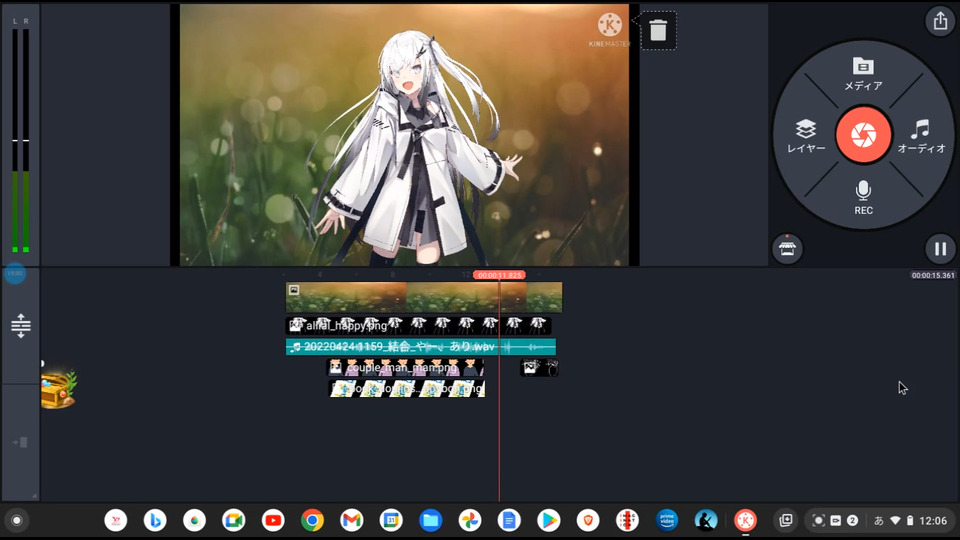Start voice recording with REC
This screenshot has height=540, width=960.
tap(863, 197)
